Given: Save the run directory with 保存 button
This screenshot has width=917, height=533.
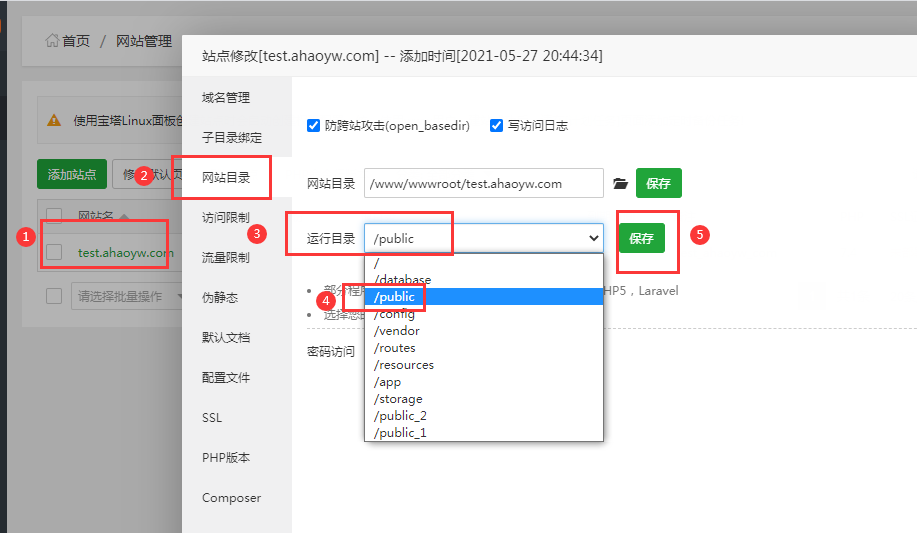Looking at the screenshot, I should [641, 239].
